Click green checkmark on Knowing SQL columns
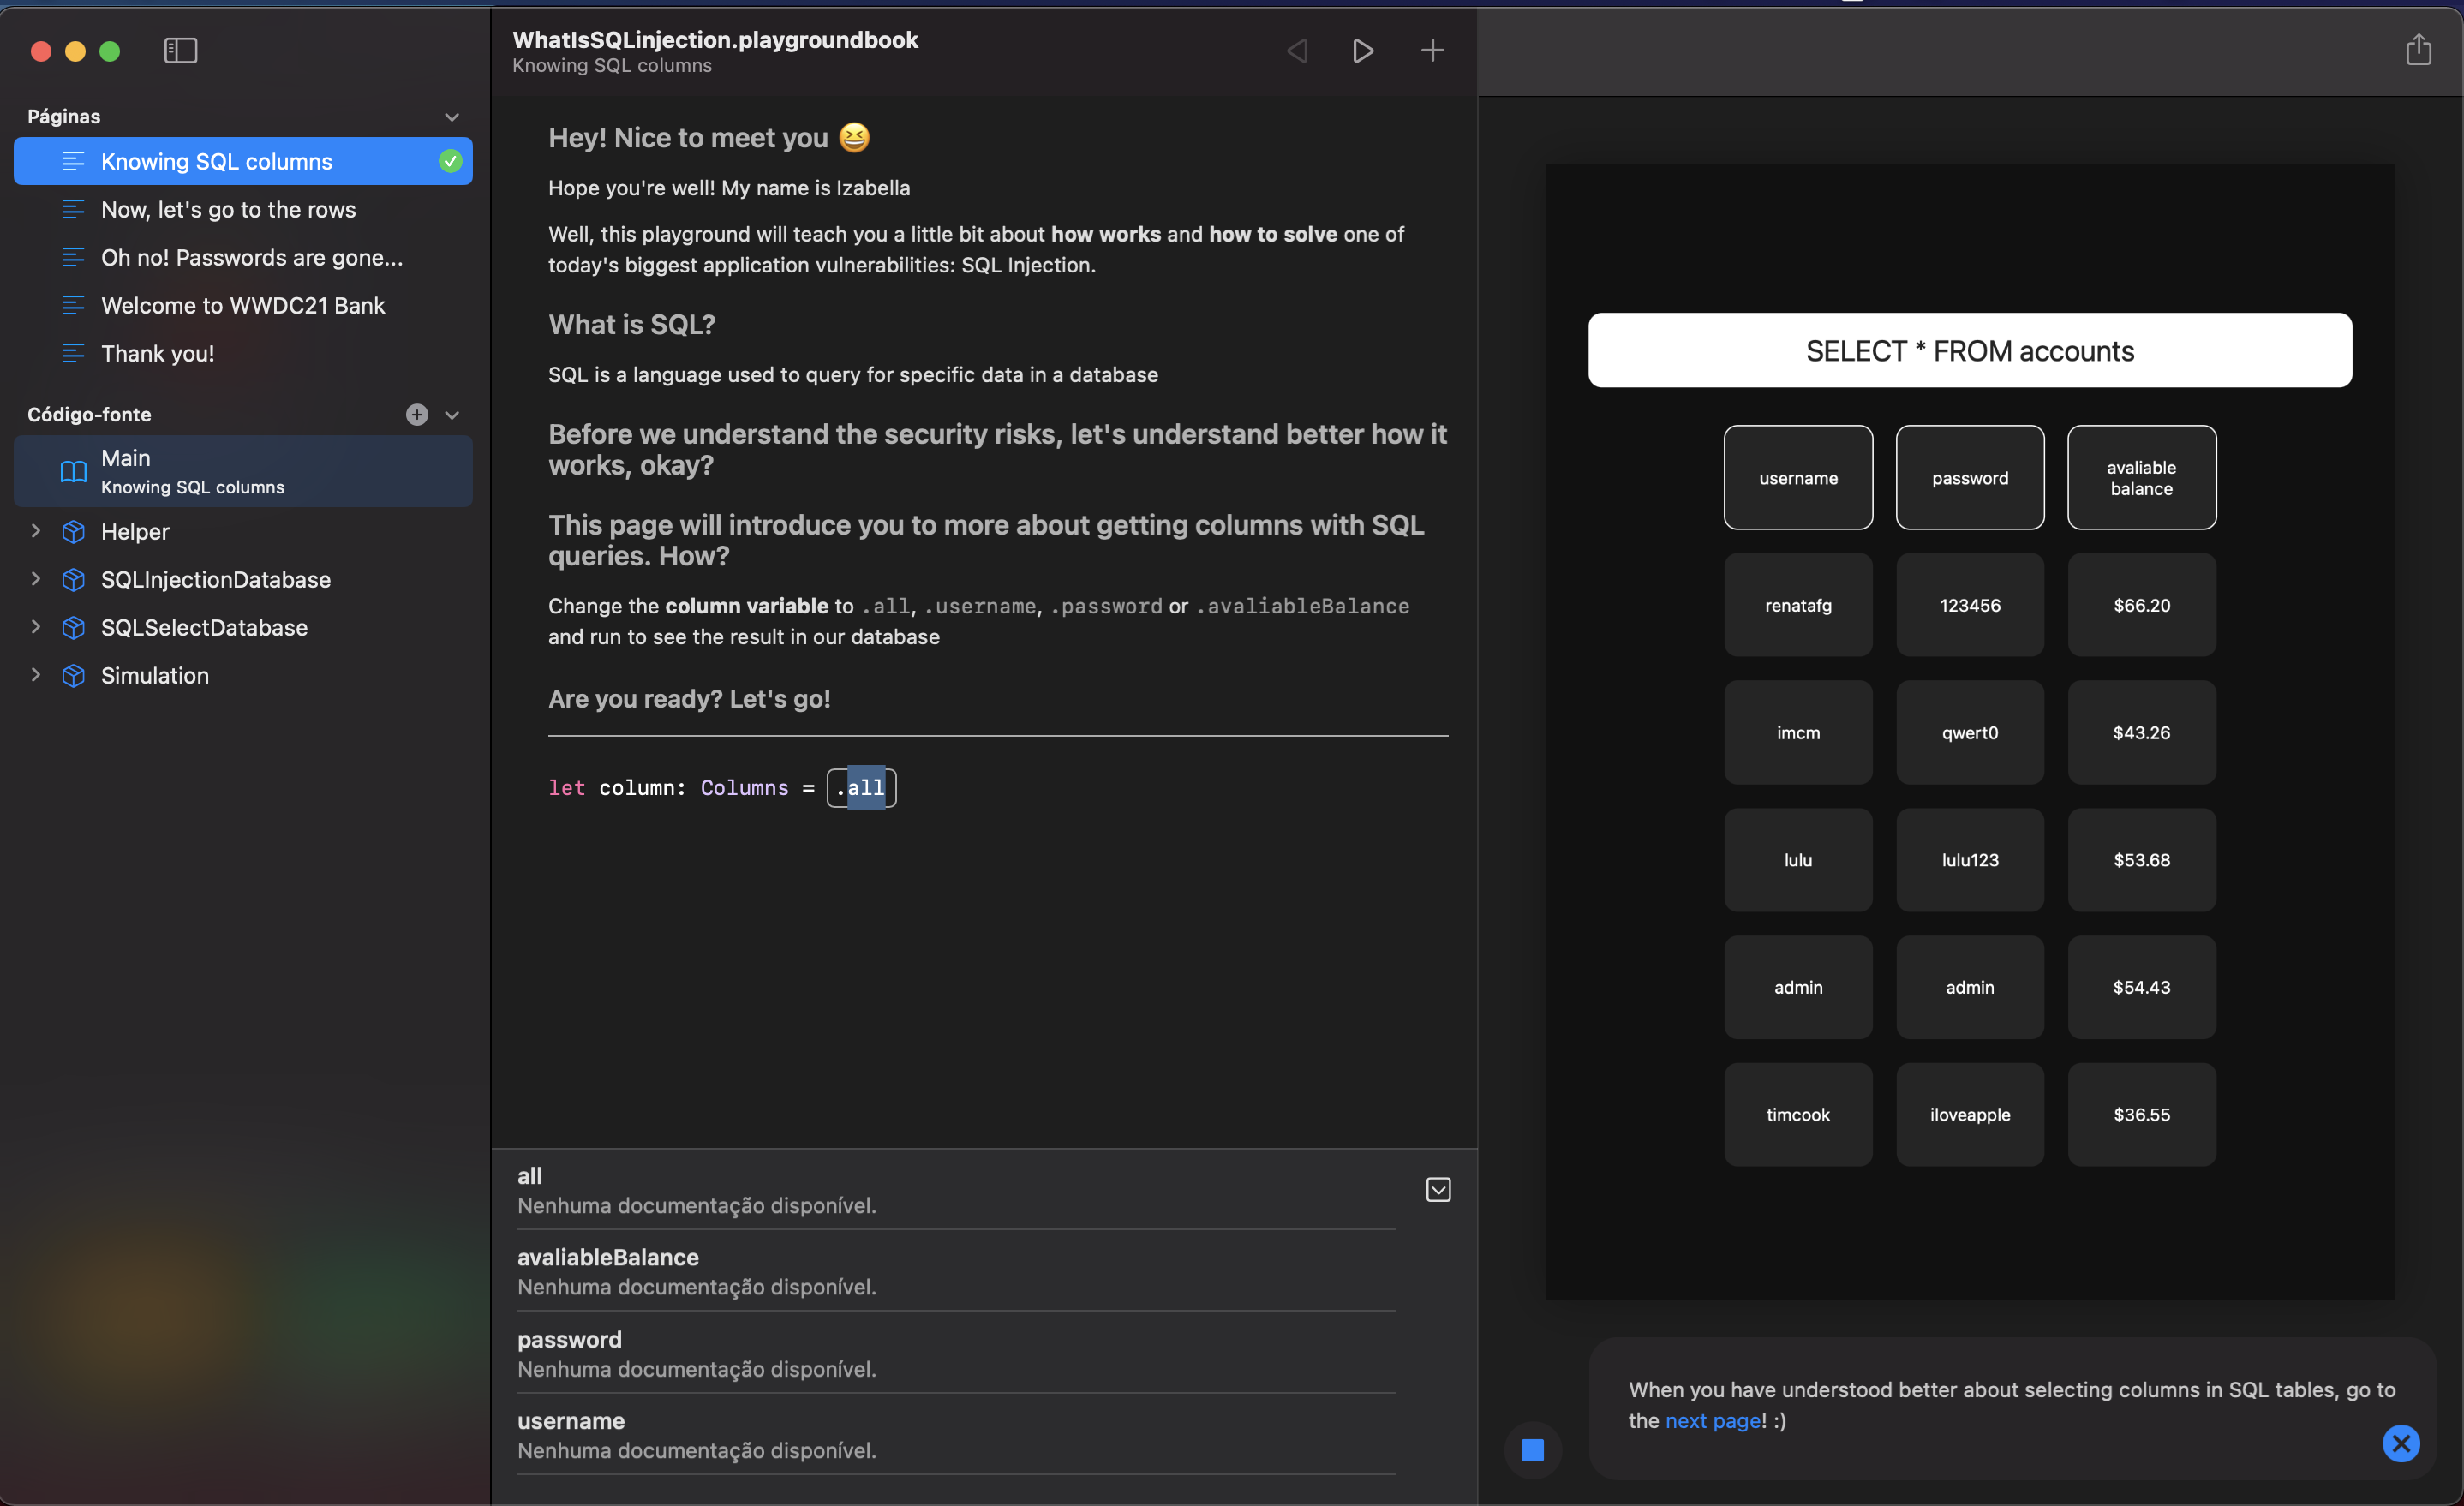The width and height of the screenshot is (2464, 1506). pos(450,161)
